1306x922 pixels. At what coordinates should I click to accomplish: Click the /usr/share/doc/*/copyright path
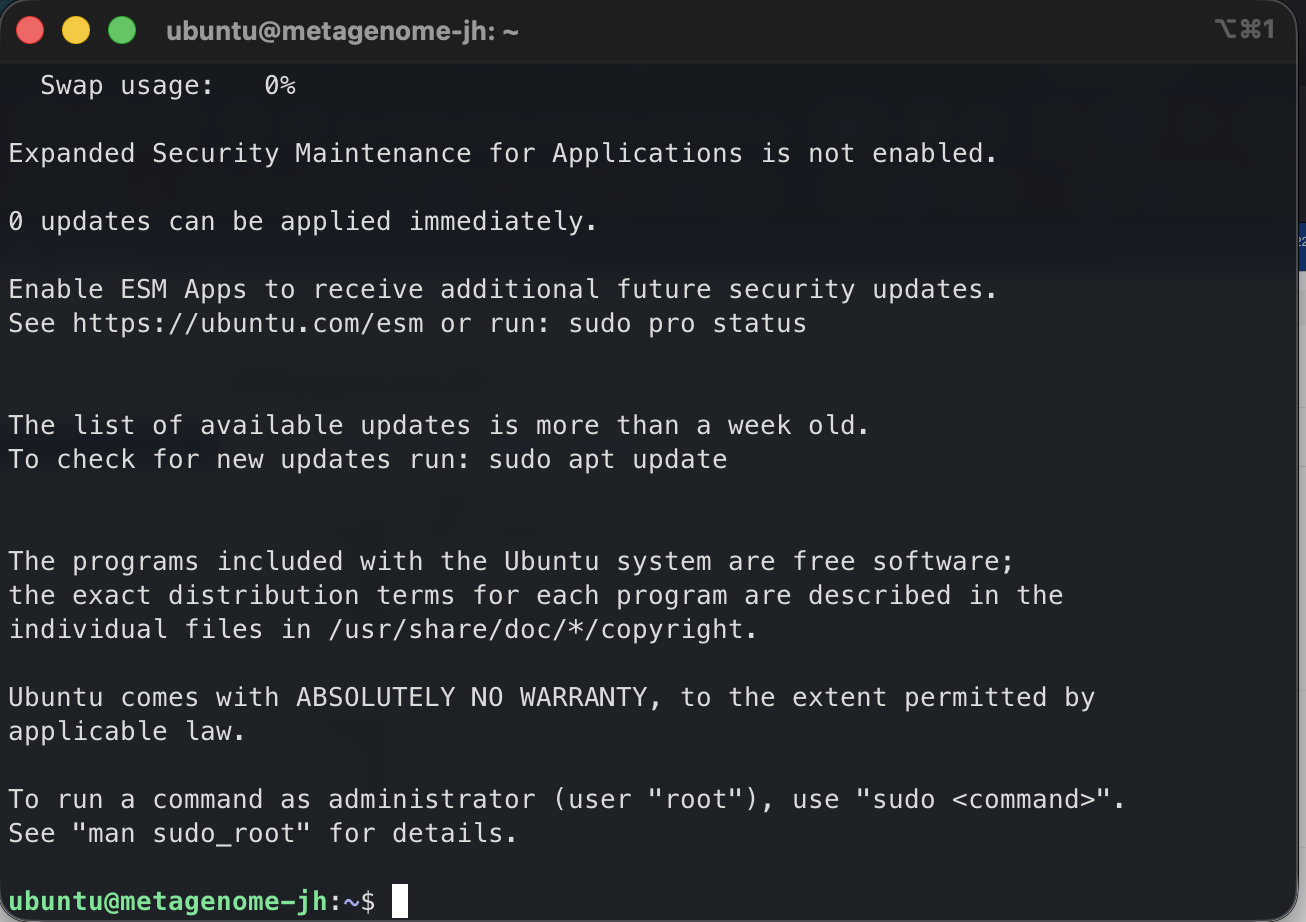click(543, 630)
